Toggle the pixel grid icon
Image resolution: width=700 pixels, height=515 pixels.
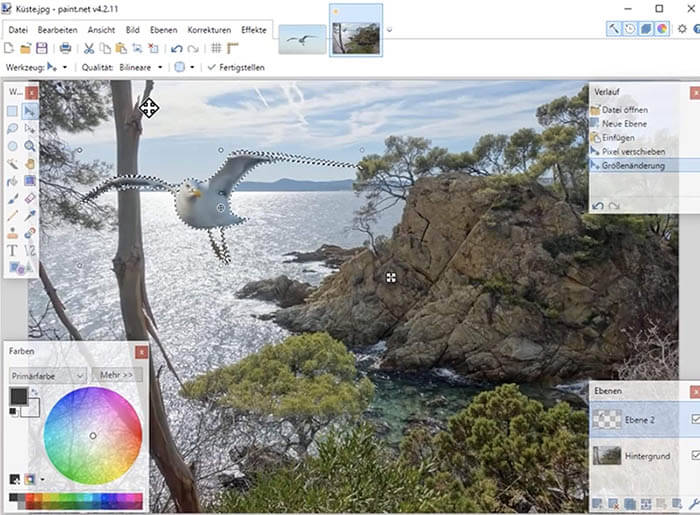pyautogui.click(x=216, y=48)
